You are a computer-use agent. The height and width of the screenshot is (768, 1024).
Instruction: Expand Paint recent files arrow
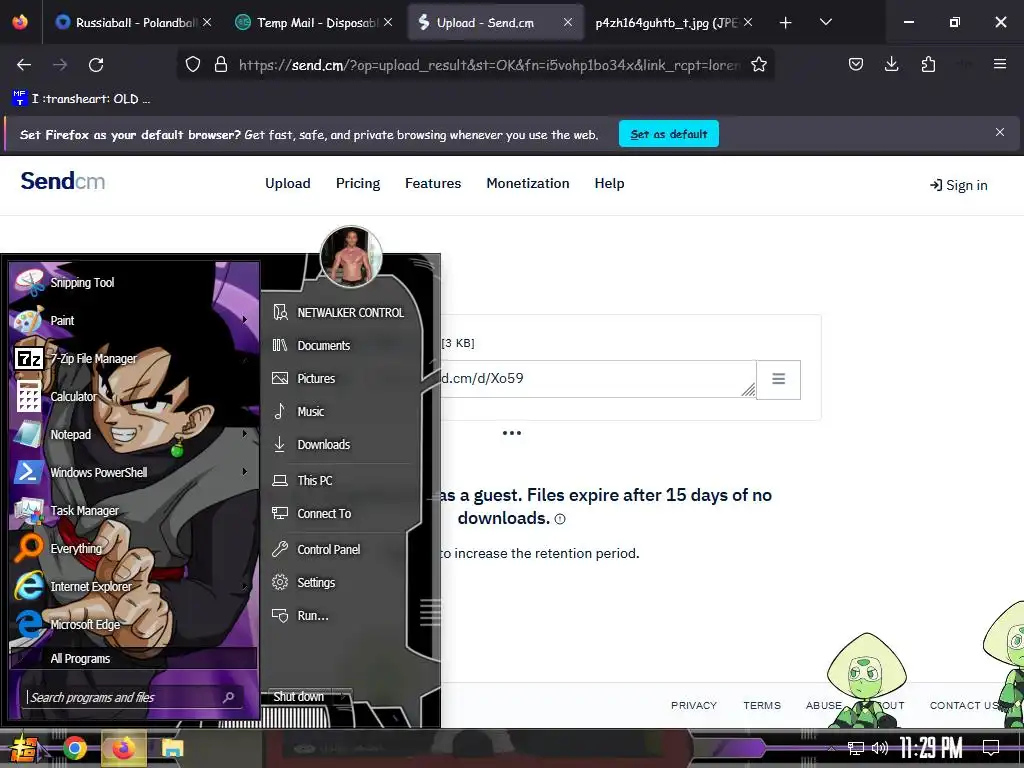pyautogui.click(x=245, y=320)
